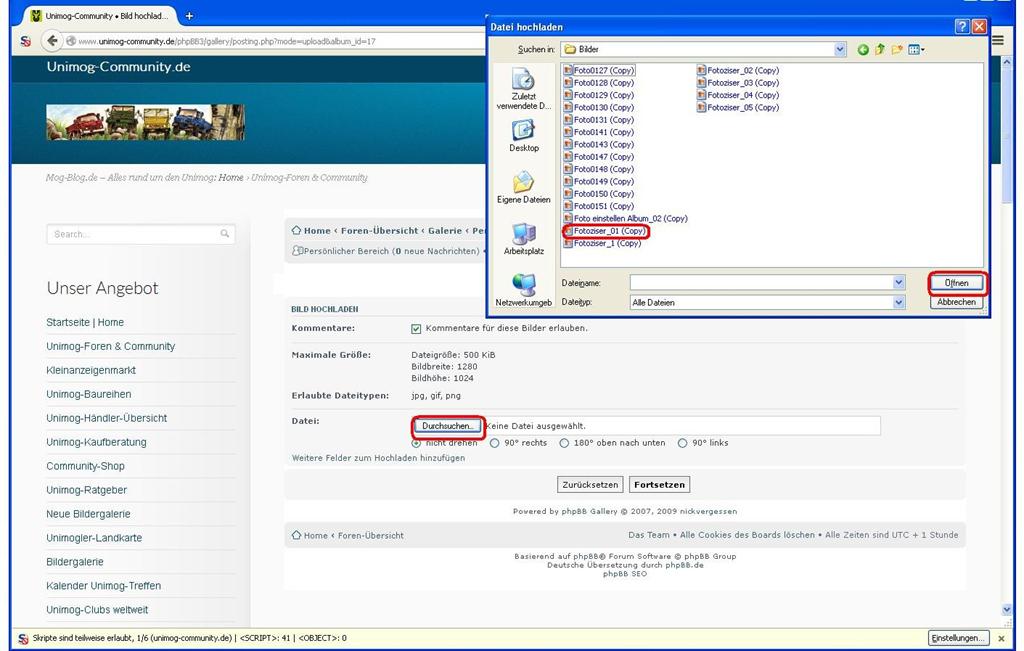
Task: Expand the Suchen in folder dropdown
Action: pos(840,49)
